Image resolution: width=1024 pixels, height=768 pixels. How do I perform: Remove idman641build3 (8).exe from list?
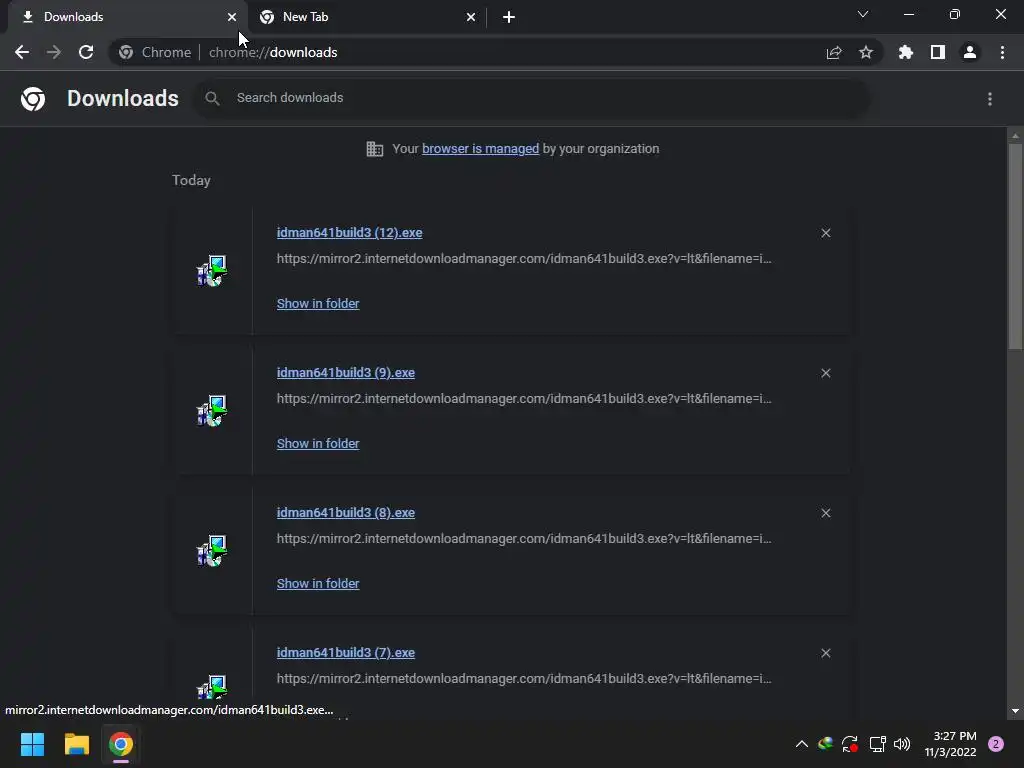click(x=825, y=513)
